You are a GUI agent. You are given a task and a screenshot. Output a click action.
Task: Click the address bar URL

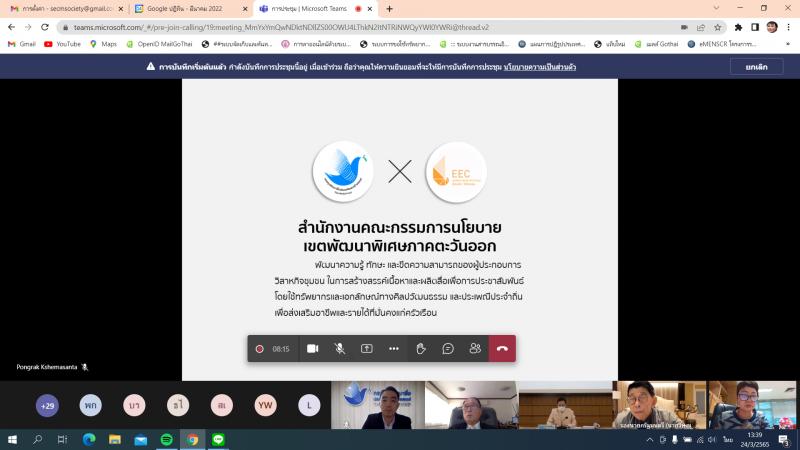(281, 28)
